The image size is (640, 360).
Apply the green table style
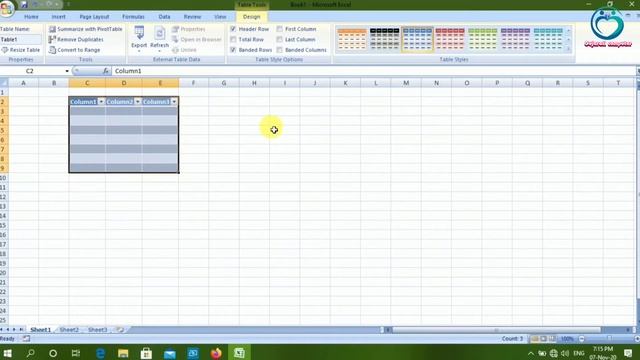(482, 39)
